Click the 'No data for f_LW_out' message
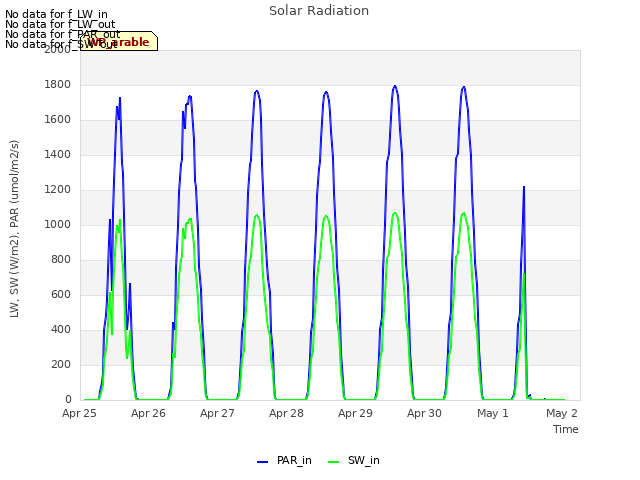Image resolution: width=640 pixels, height=480 pixels. click(60, 24)
